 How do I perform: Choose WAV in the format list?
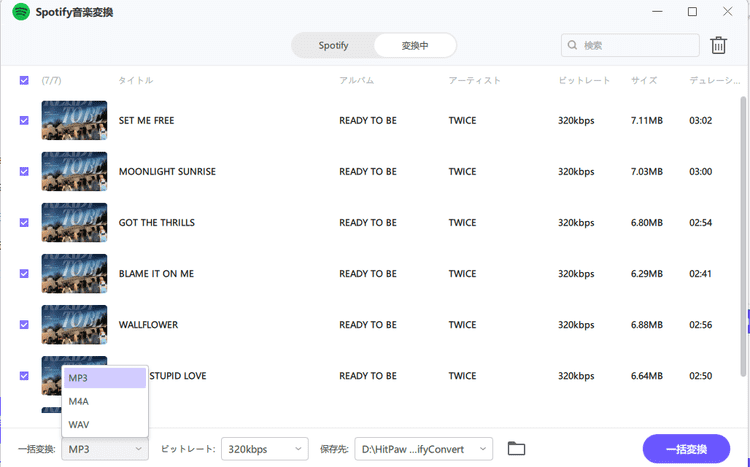tap(105, 424)
